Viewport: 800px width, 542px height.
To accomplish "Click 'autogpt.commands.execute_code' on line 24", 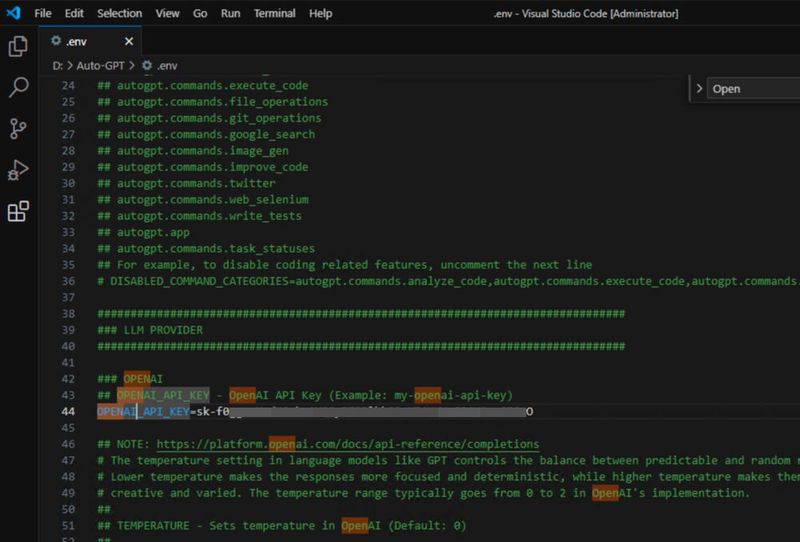I will [x=213, y=85].
